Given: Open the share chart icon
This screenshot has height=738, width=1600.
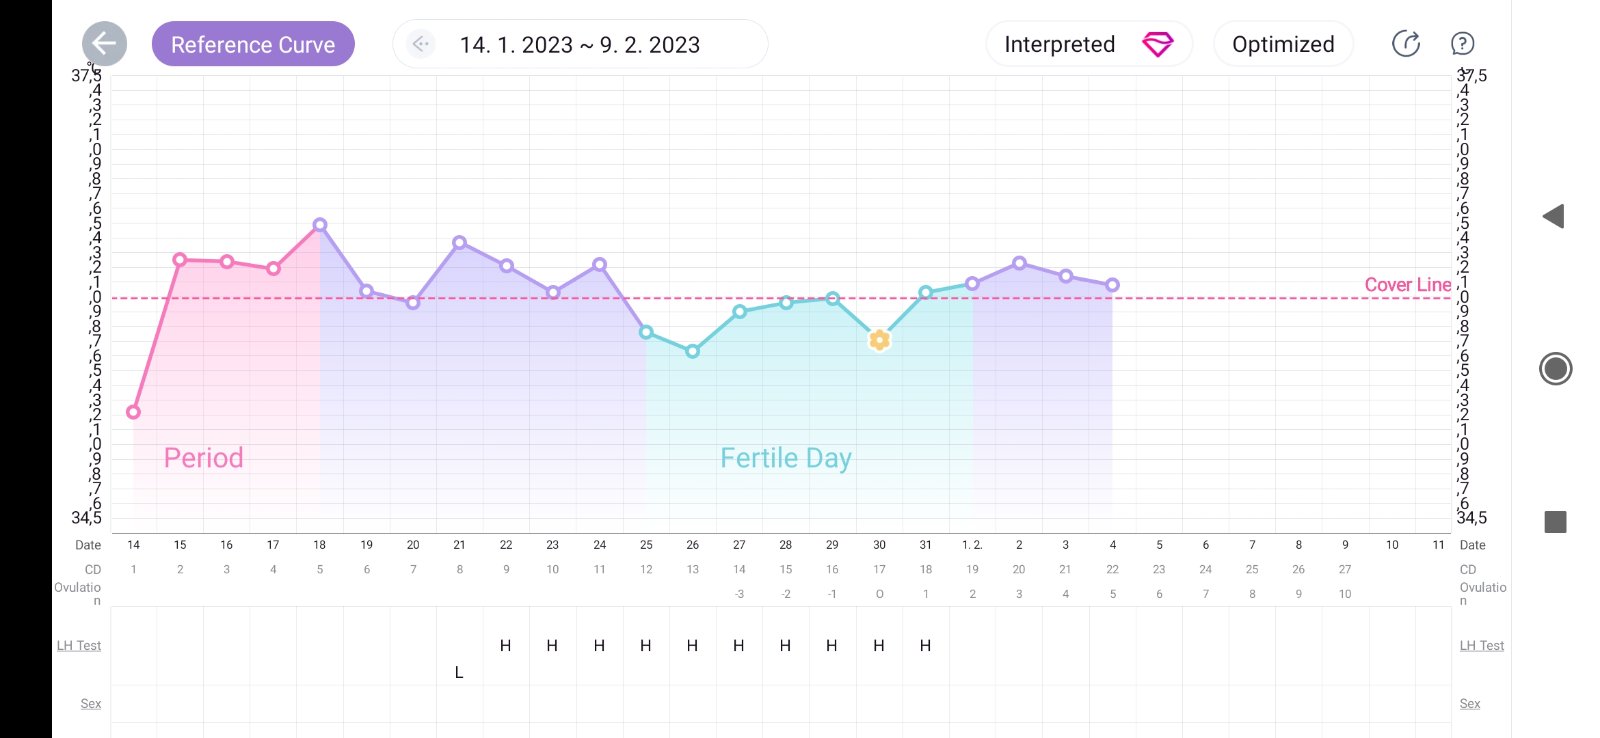Looking at the screenshot, I should [x=1406, y=44].
